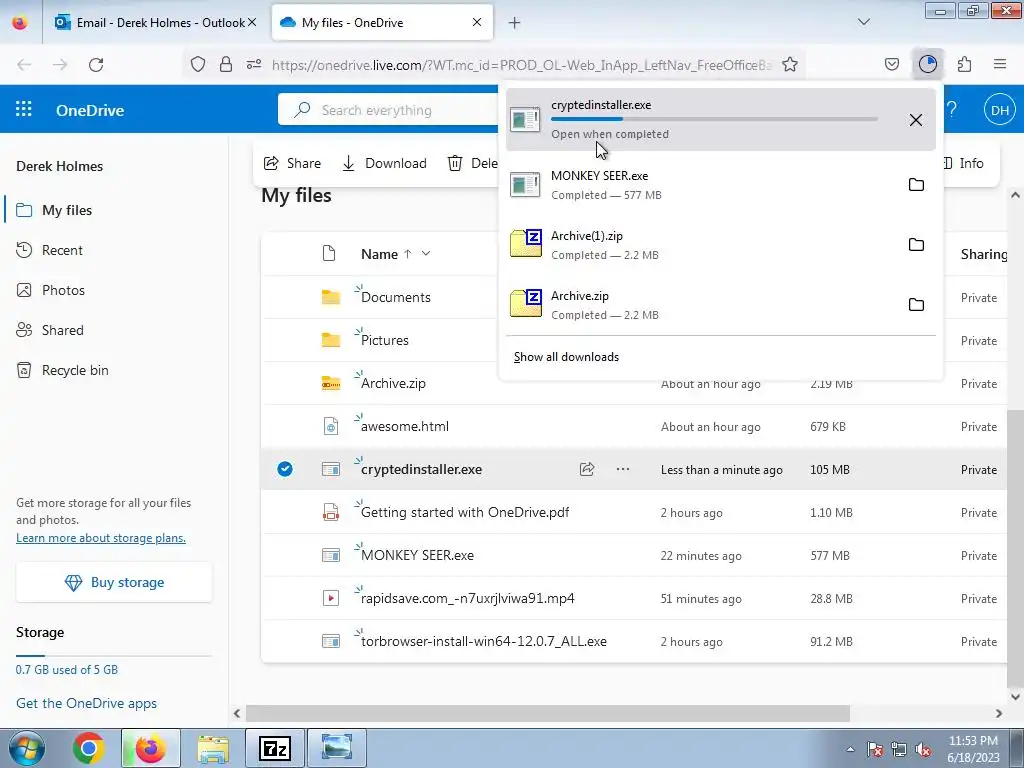Open the Firefox extensions puzzle icon
Image resolution: width=1024 pixels, height=768 pixels.
pos(964,64)
